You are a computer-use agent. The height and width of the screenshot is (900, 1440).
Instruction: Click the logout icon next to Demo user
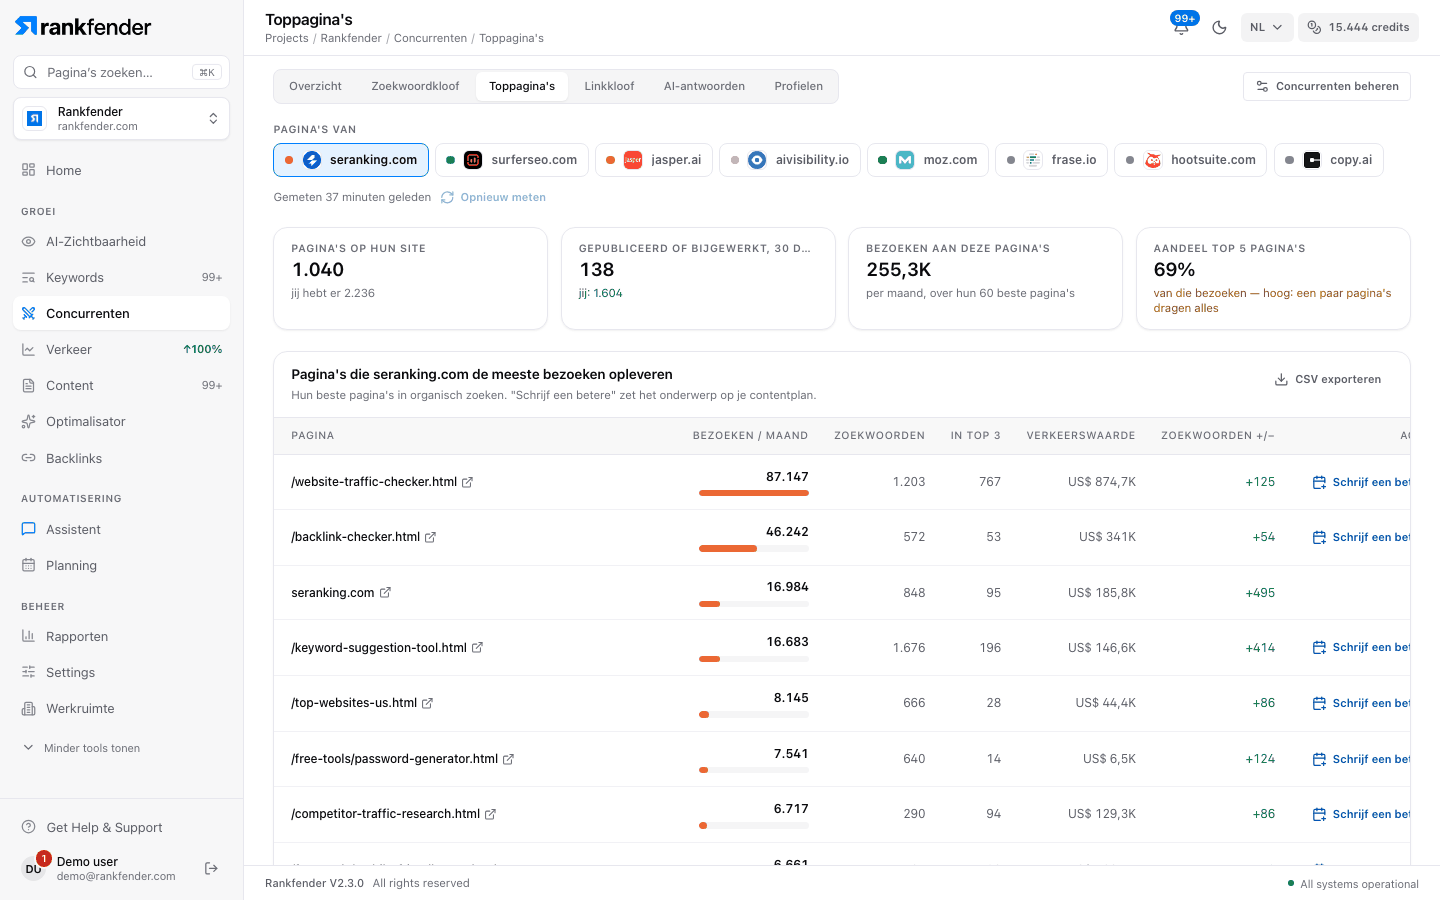211,868
